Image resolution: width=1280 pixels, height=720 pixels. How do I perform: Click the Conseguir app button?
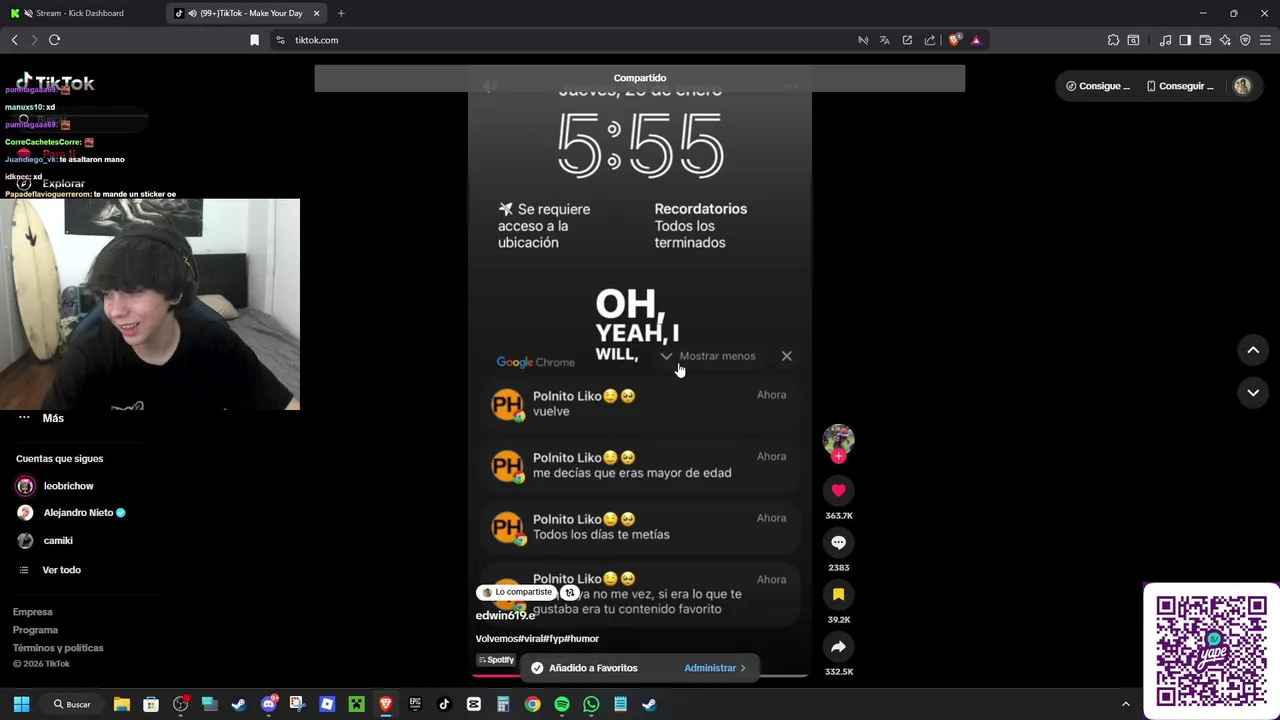tap(1180, 86)
